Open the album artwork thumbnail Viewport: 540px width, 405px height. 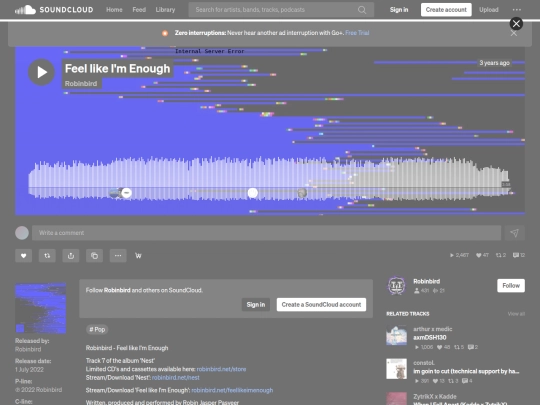click(41, 308)
